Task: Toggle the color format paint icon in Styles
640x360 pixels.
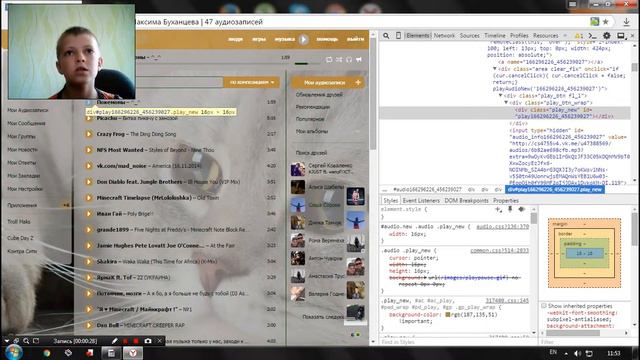Action: click(522, 209)
